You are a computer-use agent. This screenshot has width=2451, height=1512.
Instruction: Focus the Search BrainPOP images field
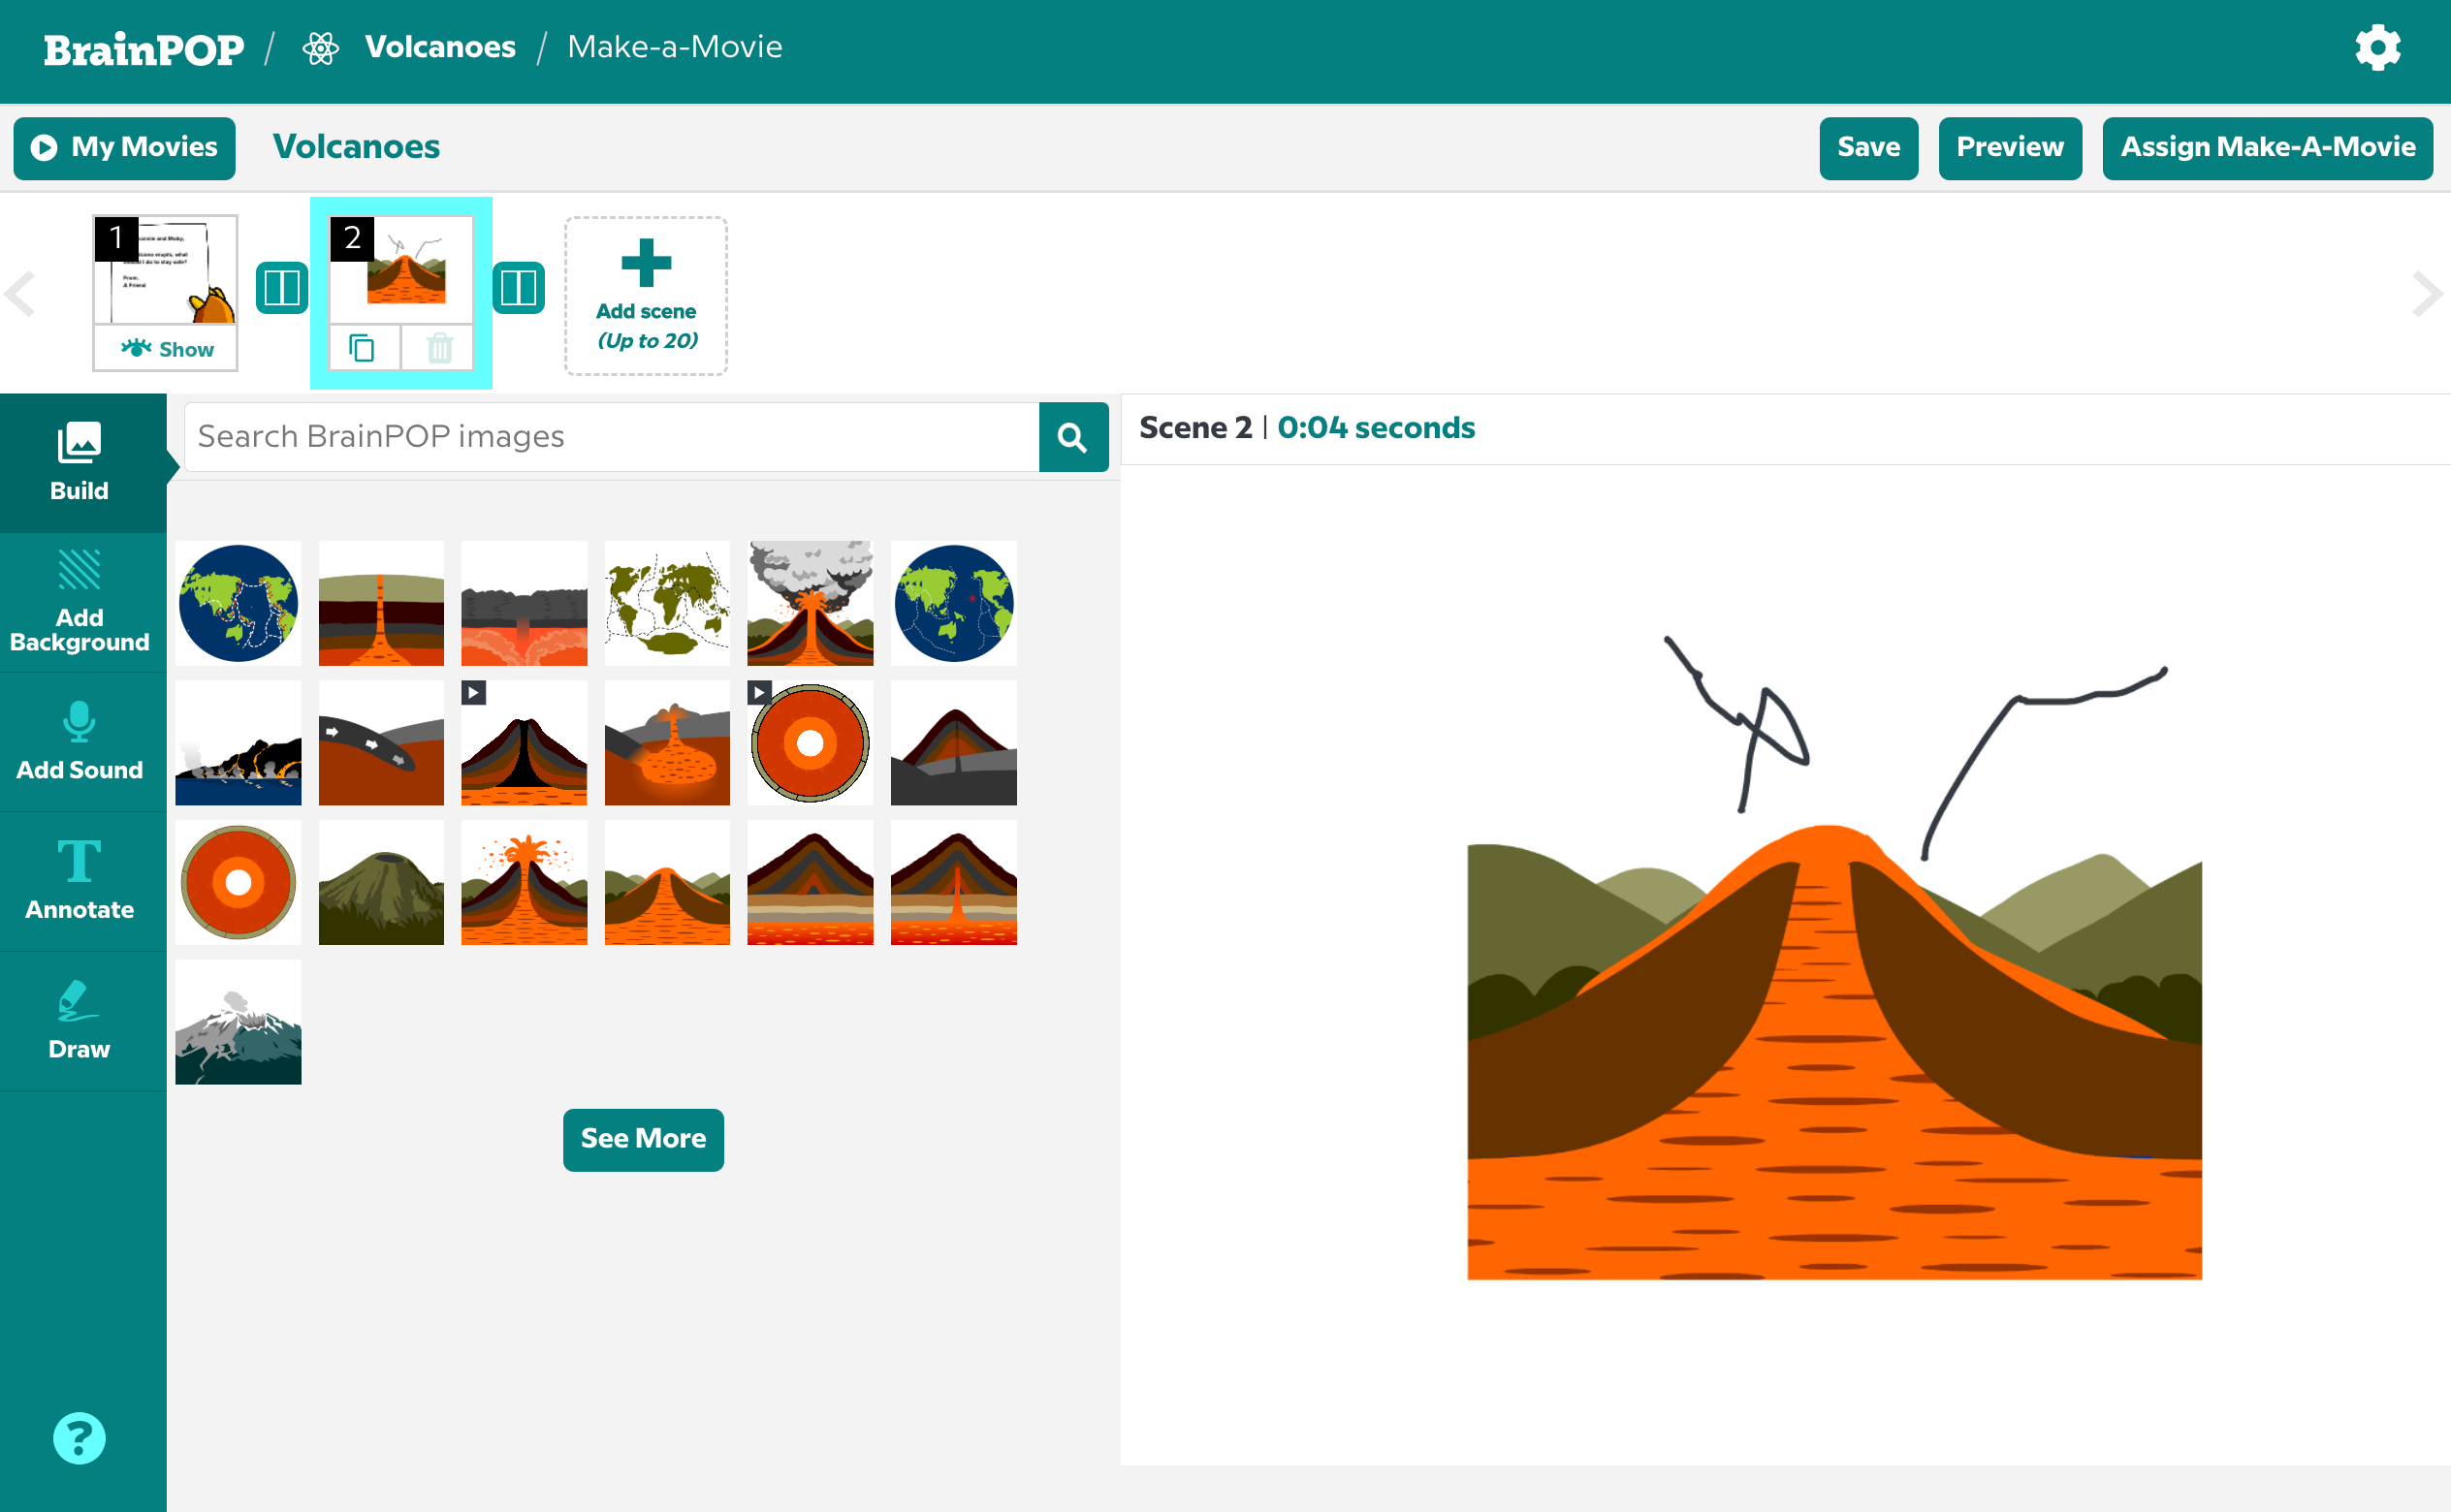coord(612,437)
